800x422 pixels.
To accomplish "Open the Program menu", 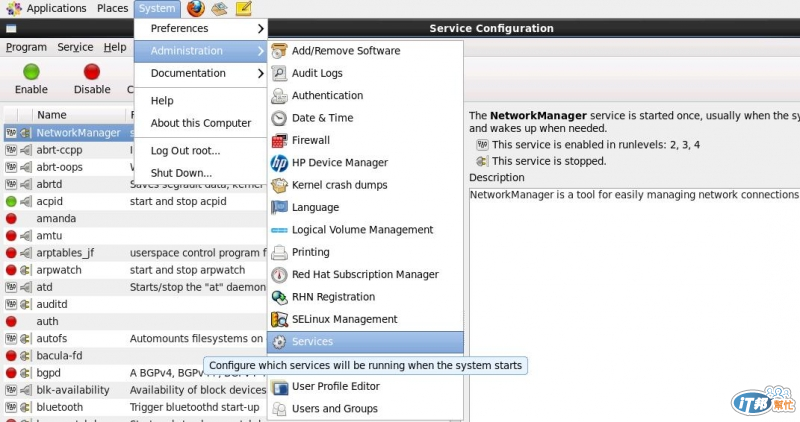I will pos(26,47).
